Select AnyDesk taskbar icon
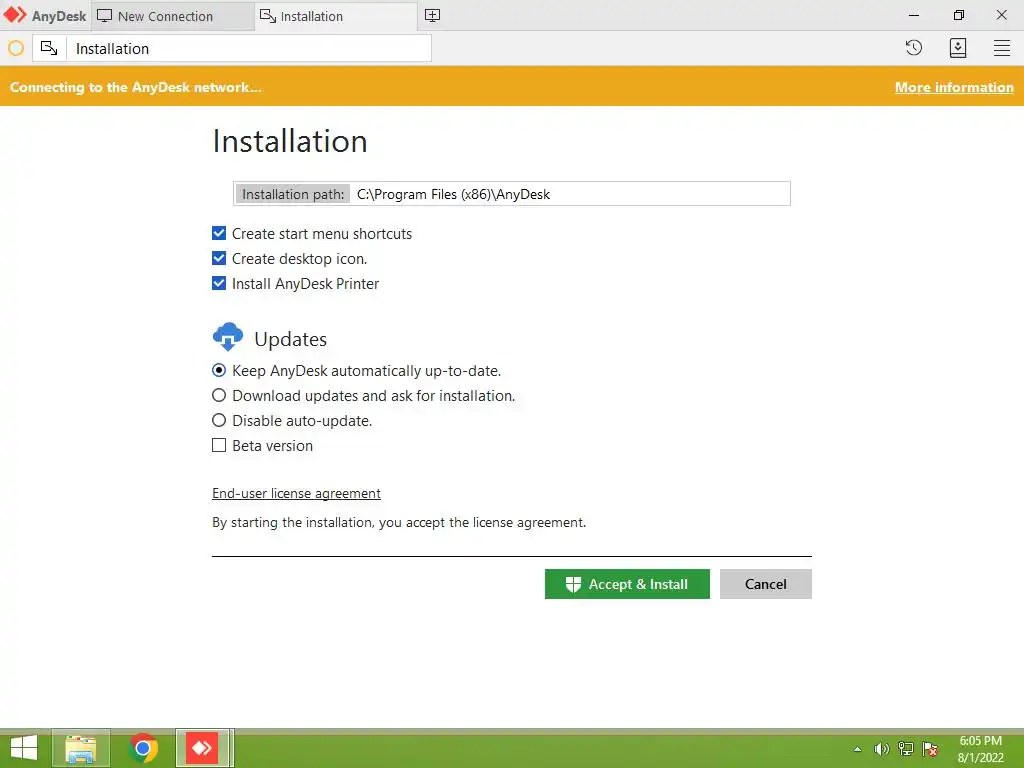The image size is (1024, 768). click(202, 748)
